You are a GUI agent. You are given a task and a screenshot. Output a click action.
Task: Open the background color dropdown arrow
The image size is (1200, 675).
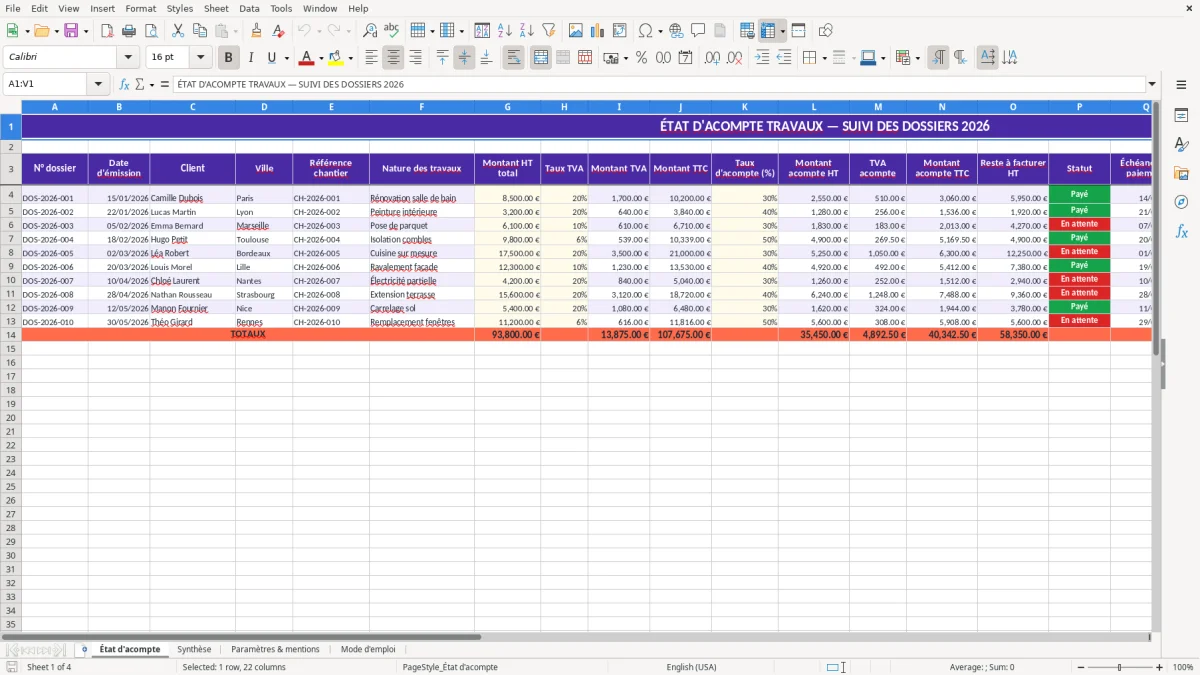(x=350, y=58)
